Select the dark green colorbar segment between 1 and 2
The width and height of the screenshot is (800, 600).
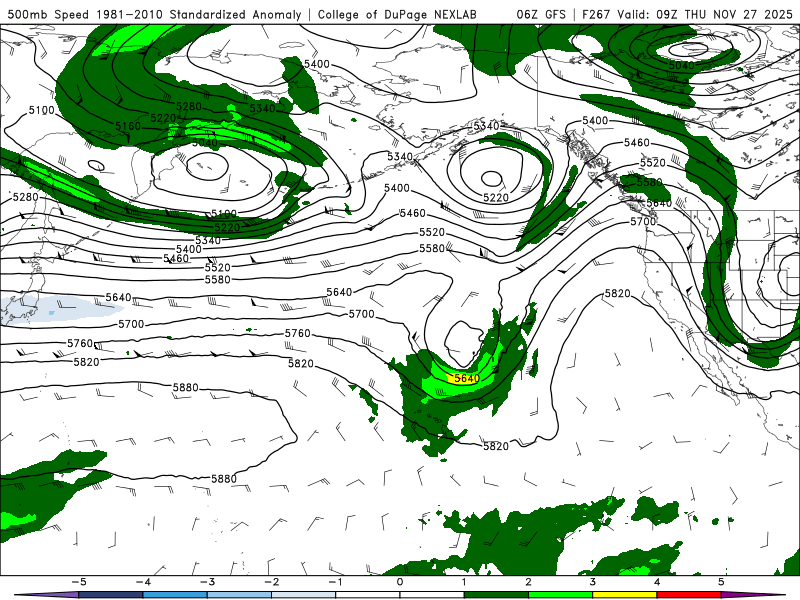coord(496,595)
